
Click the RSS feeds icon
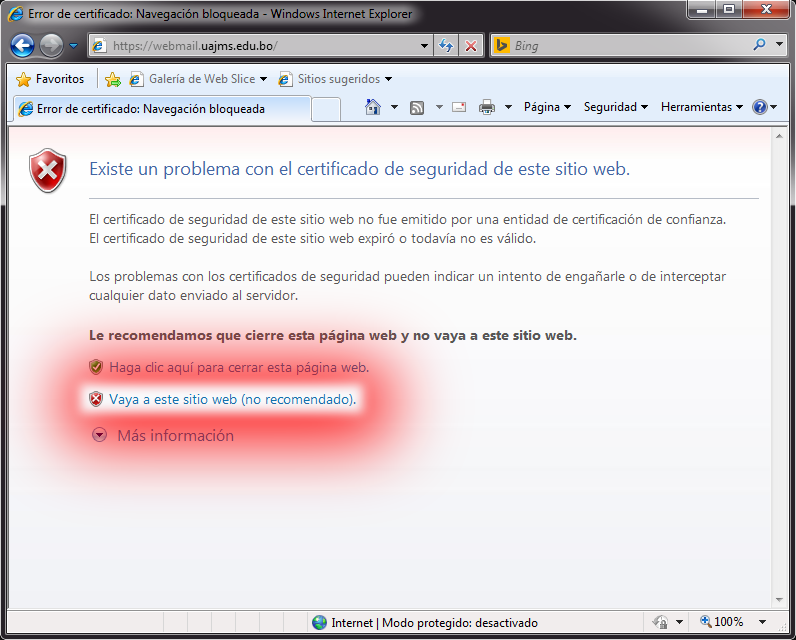click(417, 107)
